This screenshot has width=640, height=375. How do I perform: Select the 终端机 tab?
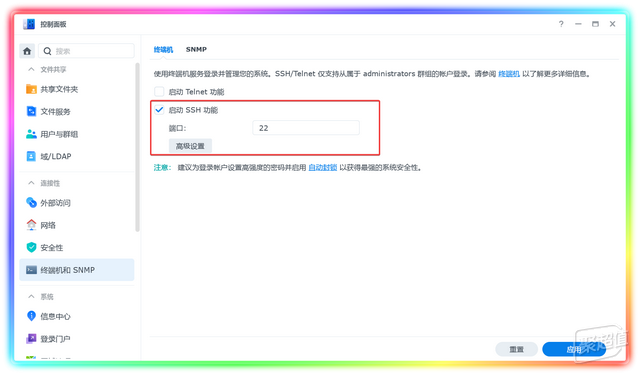coord(163,49)
